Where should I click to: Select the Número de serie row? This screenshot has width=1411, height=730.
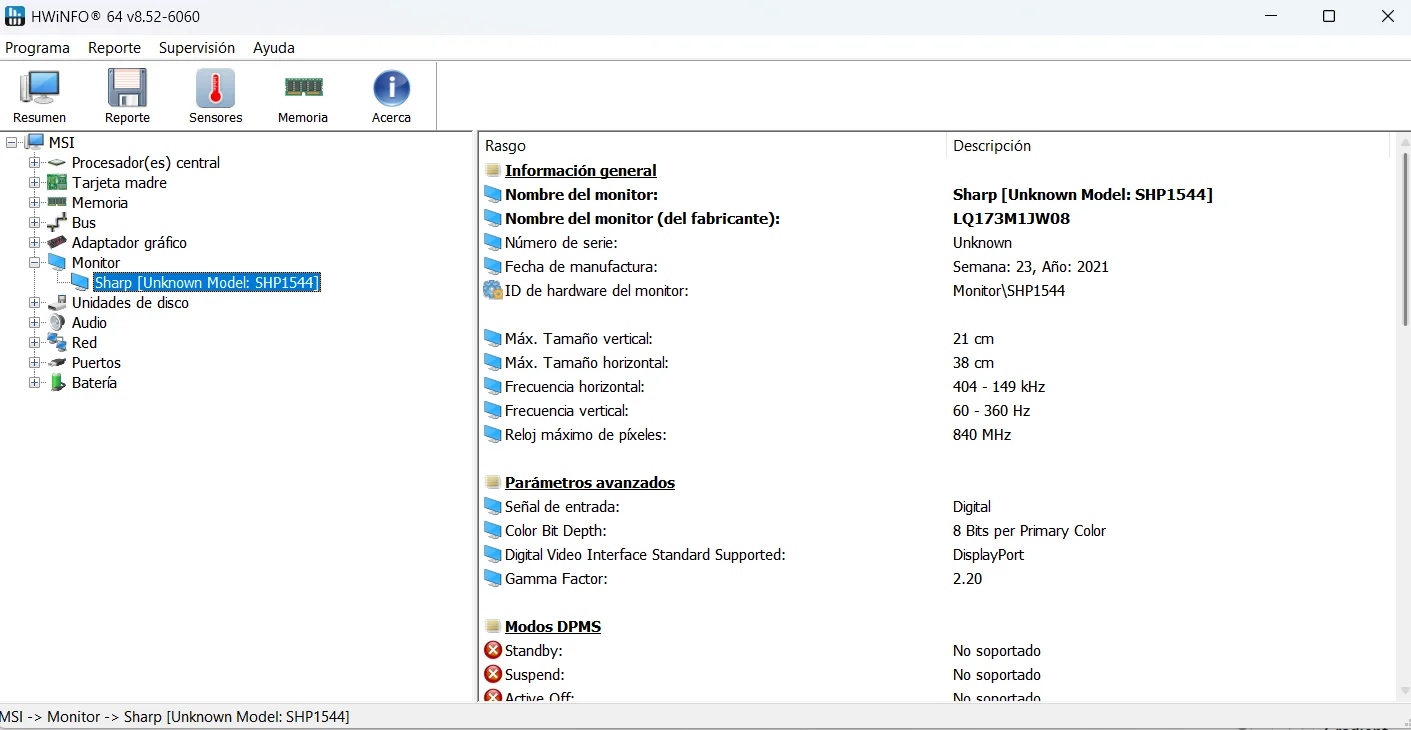coord(936,242)
